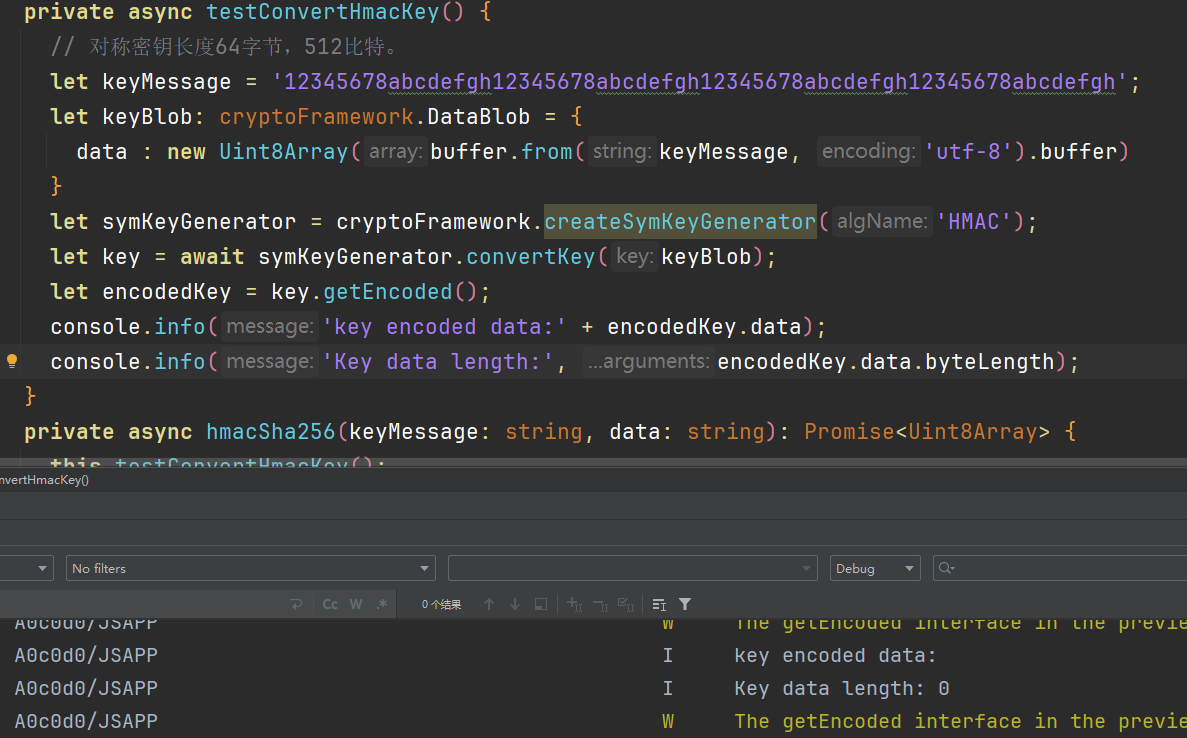Click the 'utf-8' string literal
The height and width of the screenshot is (738, 1187).
click(967, 151)
